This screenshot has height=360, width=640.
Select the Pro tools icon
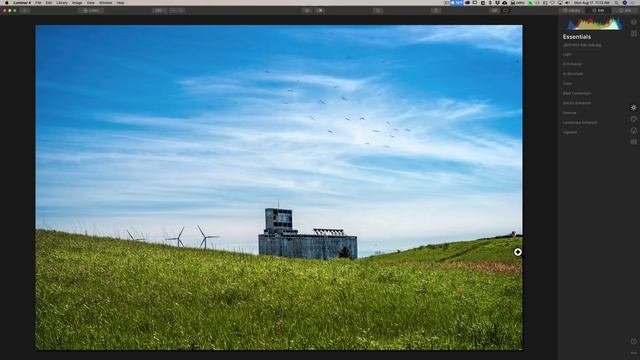[x=633, y=142]
